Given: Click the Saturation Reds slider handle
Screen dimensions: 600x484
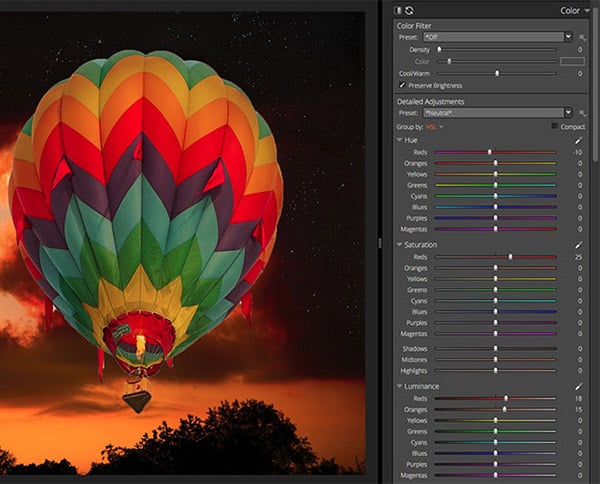Looking at the screenshot, I should click(510, 257).
